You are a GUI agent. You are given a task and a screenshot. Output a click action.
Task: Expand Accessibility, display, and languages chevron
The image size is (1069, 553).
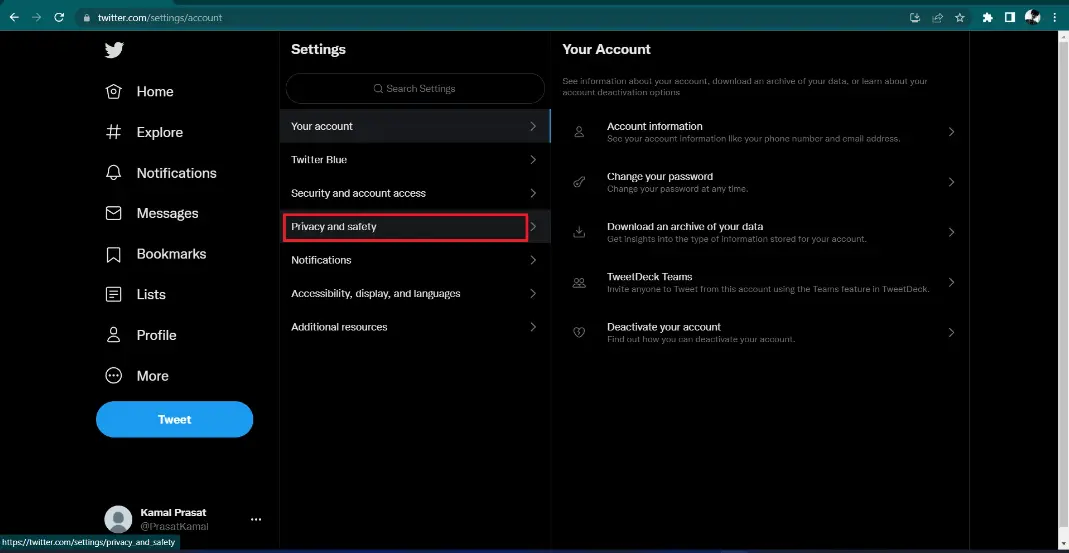coord(533,293)
